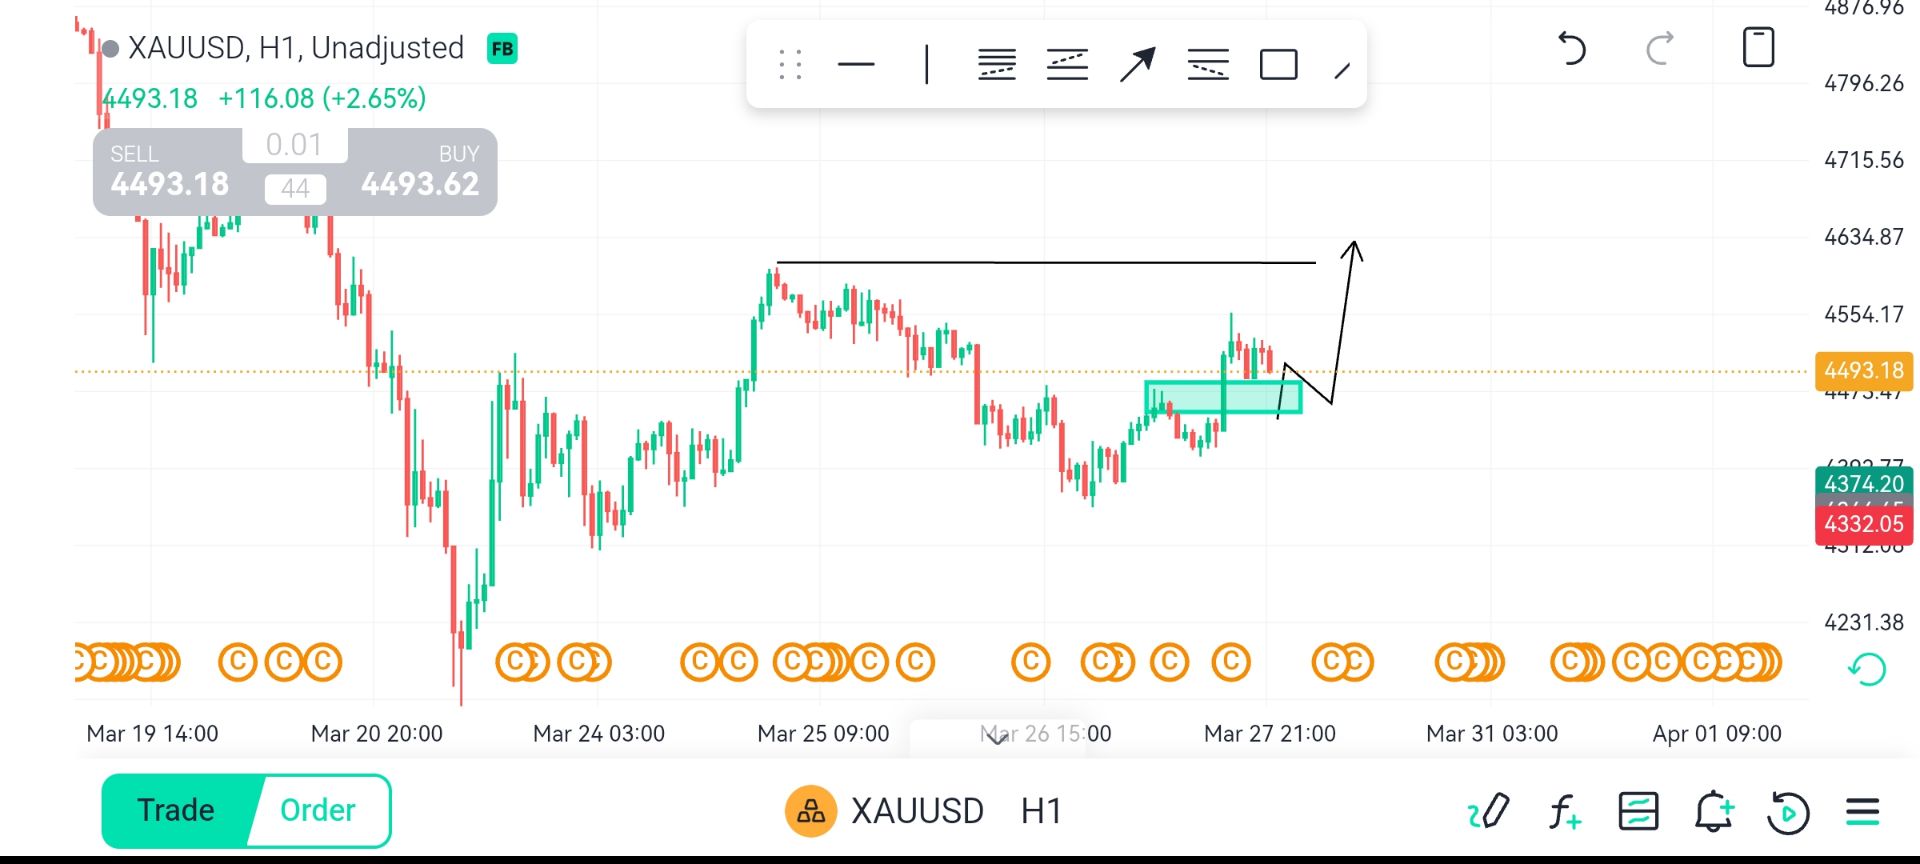
Task: Open the add indicator function icon
Action: coord(1565,811)
